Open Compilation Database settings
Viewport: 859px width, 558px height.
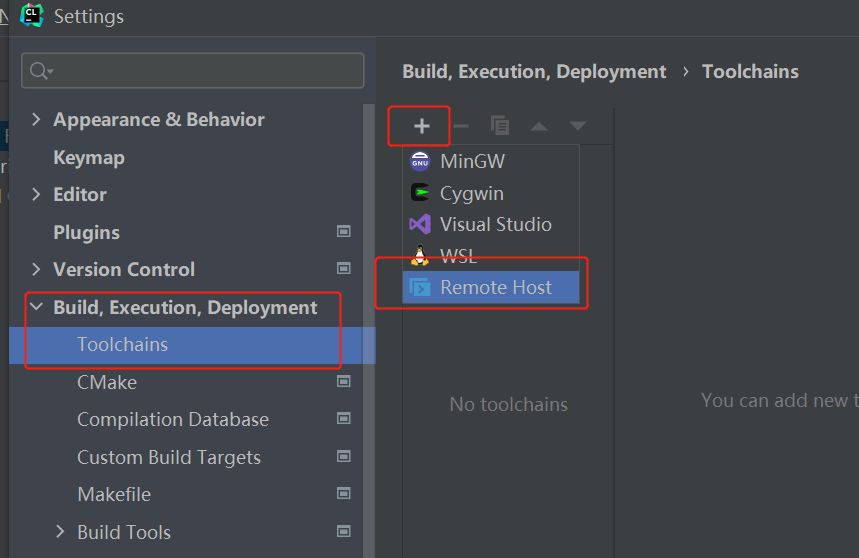(x=173, y=419)
